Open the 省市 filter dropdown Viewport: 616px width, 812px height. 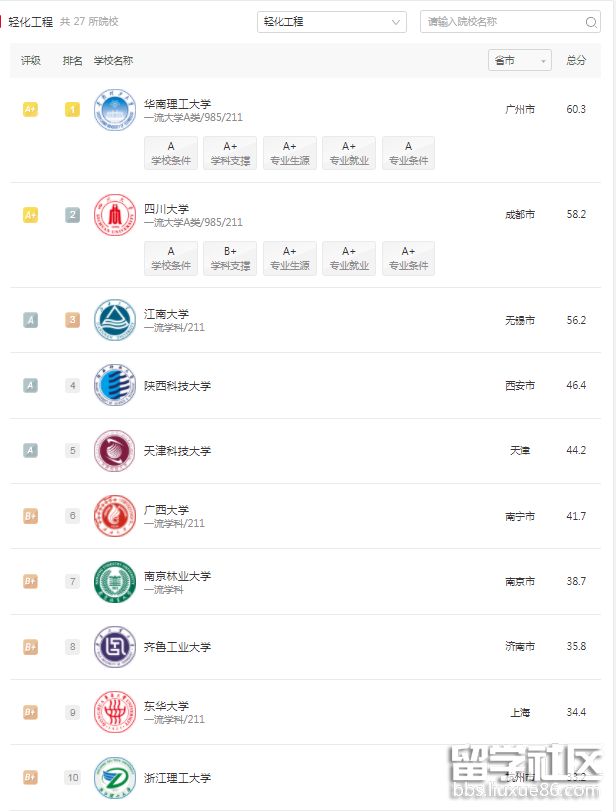[x=519, y=60]
